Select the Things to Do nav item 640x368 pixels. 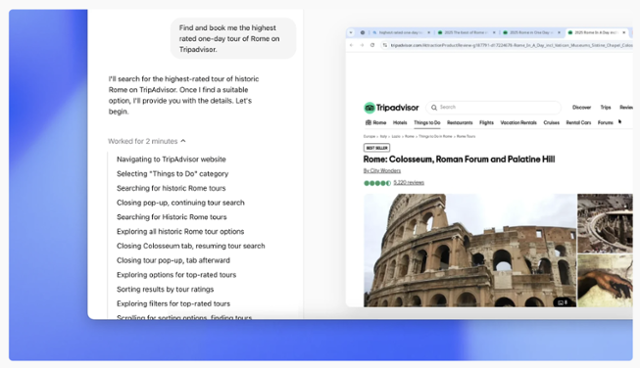[x=427, y=122]
